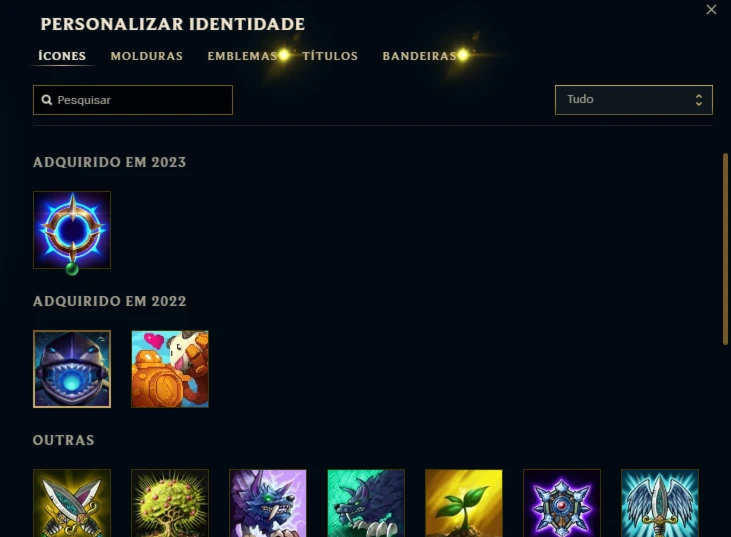Select the Ícones tab
Viewport: 731px width, 537px height.
(x=62, y=56)
